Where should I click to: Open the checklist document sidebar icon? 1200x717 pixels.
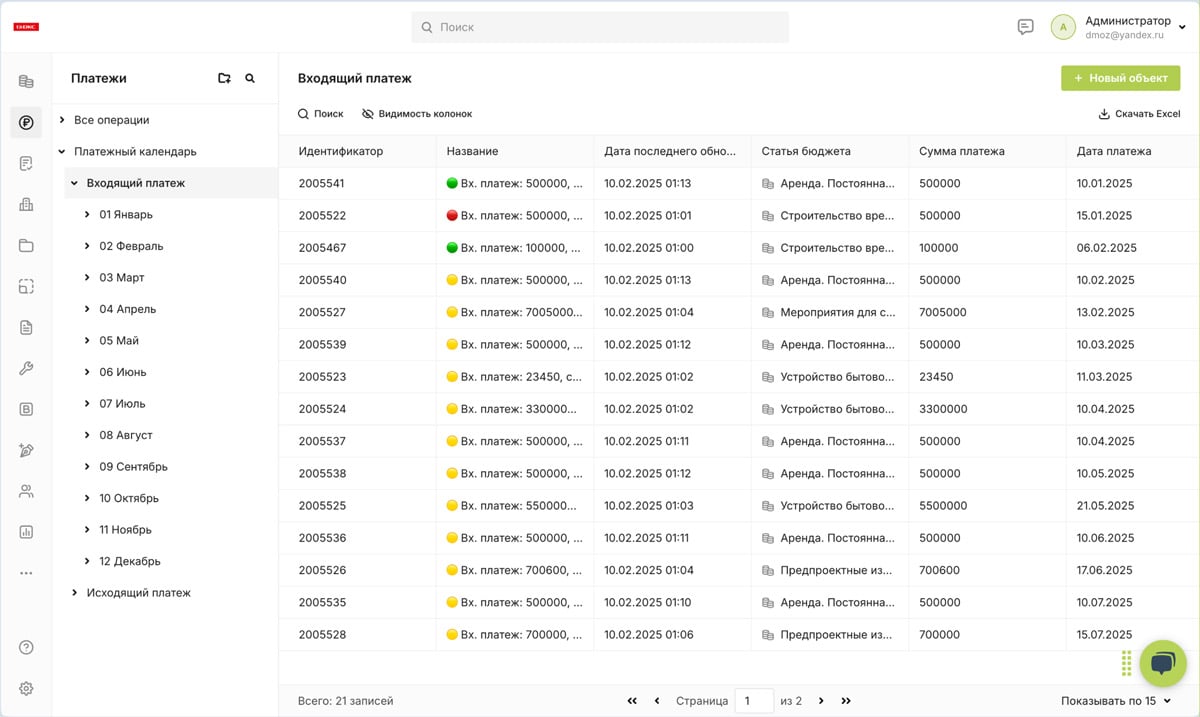point(26,163)
